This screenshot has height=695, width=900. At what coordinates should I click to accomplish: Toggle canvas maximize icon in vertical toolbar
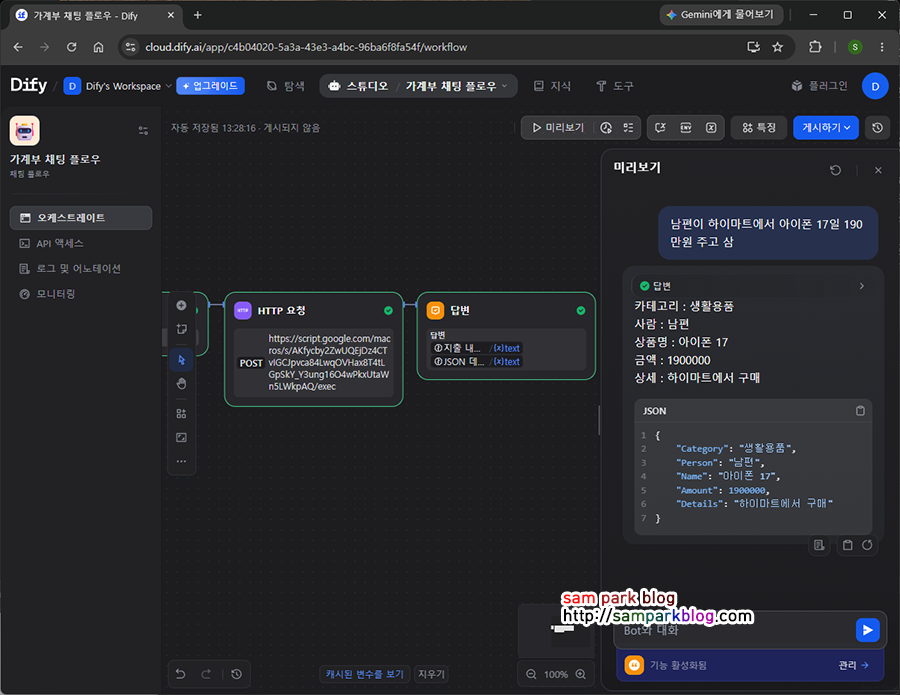click(x=181, y=437)
